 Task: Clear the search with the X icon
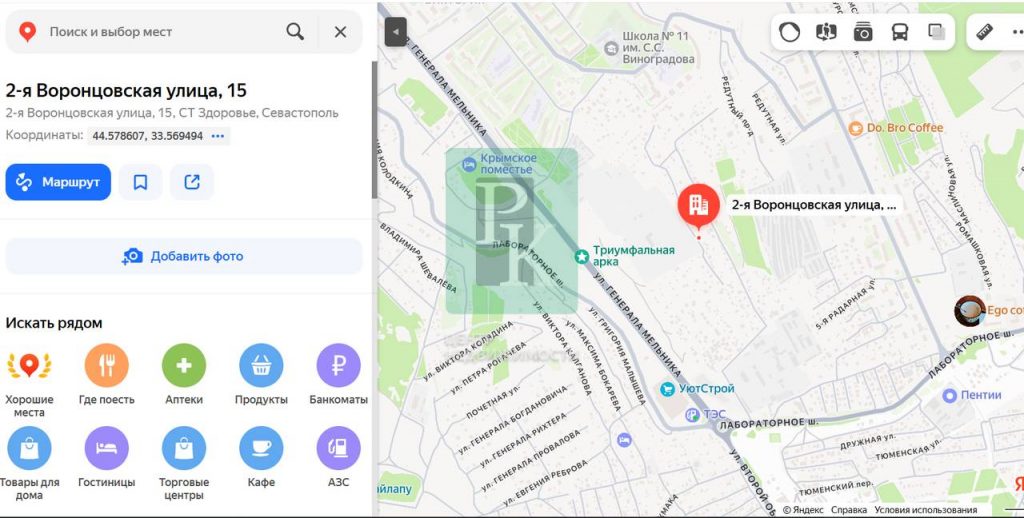point(340,31)
